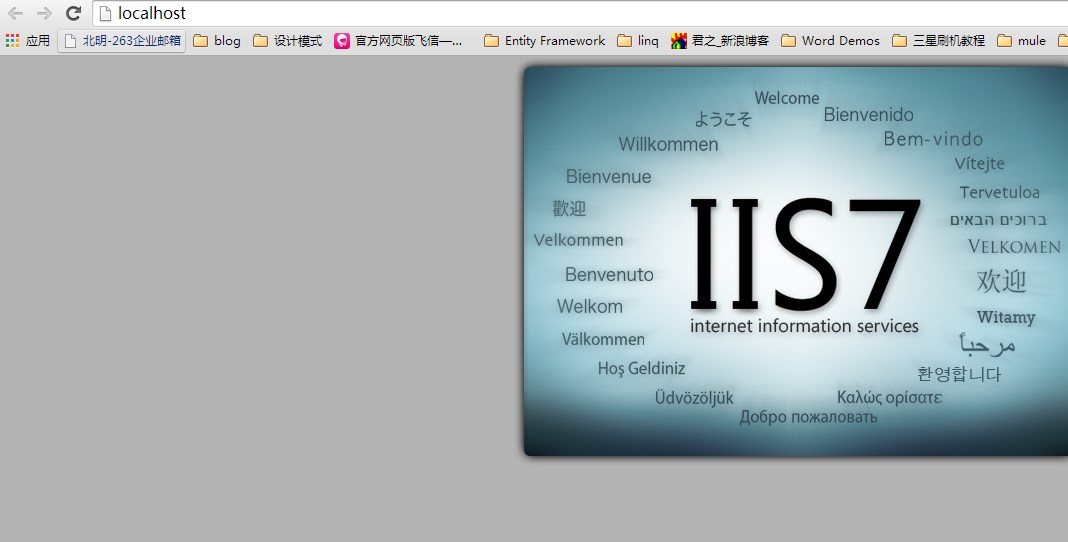This screenshot has height=542, width=1068.
Task: Click the "Добро пожаловать" greeting text
Action: coord(808,417)
